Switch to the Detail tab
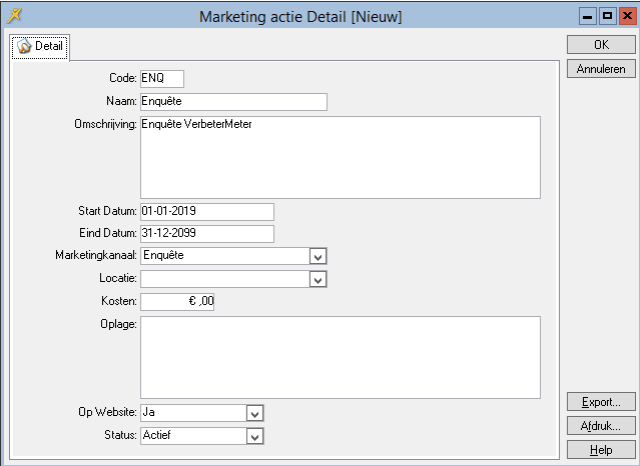Image resolution: width=640 pixels, height=466 pixels. (40, 48)
